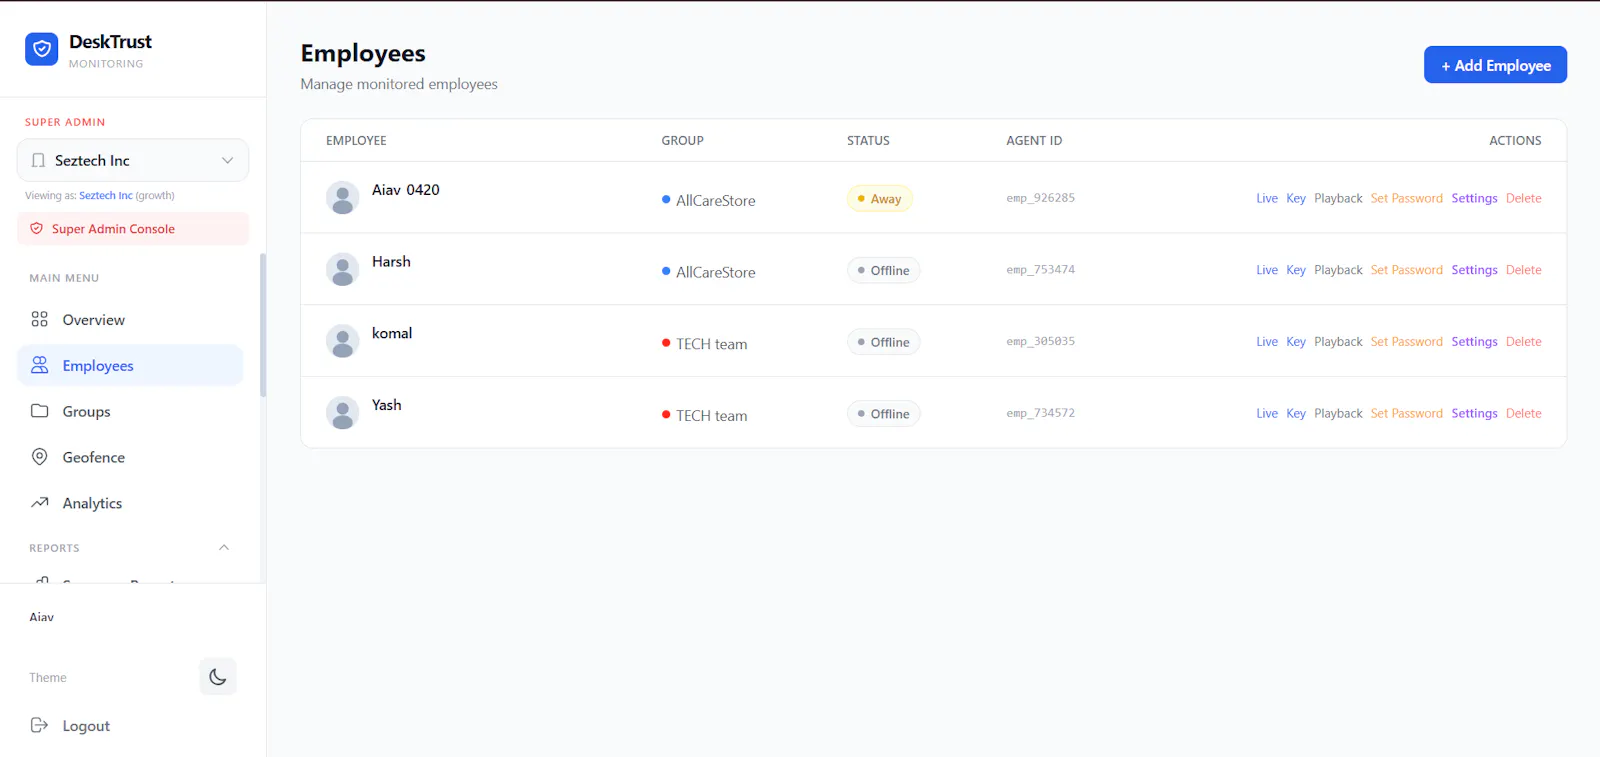Delete employee komal
This screenshot has height=757, width=1600.
pyautogui.click(x=1523, y=342)
